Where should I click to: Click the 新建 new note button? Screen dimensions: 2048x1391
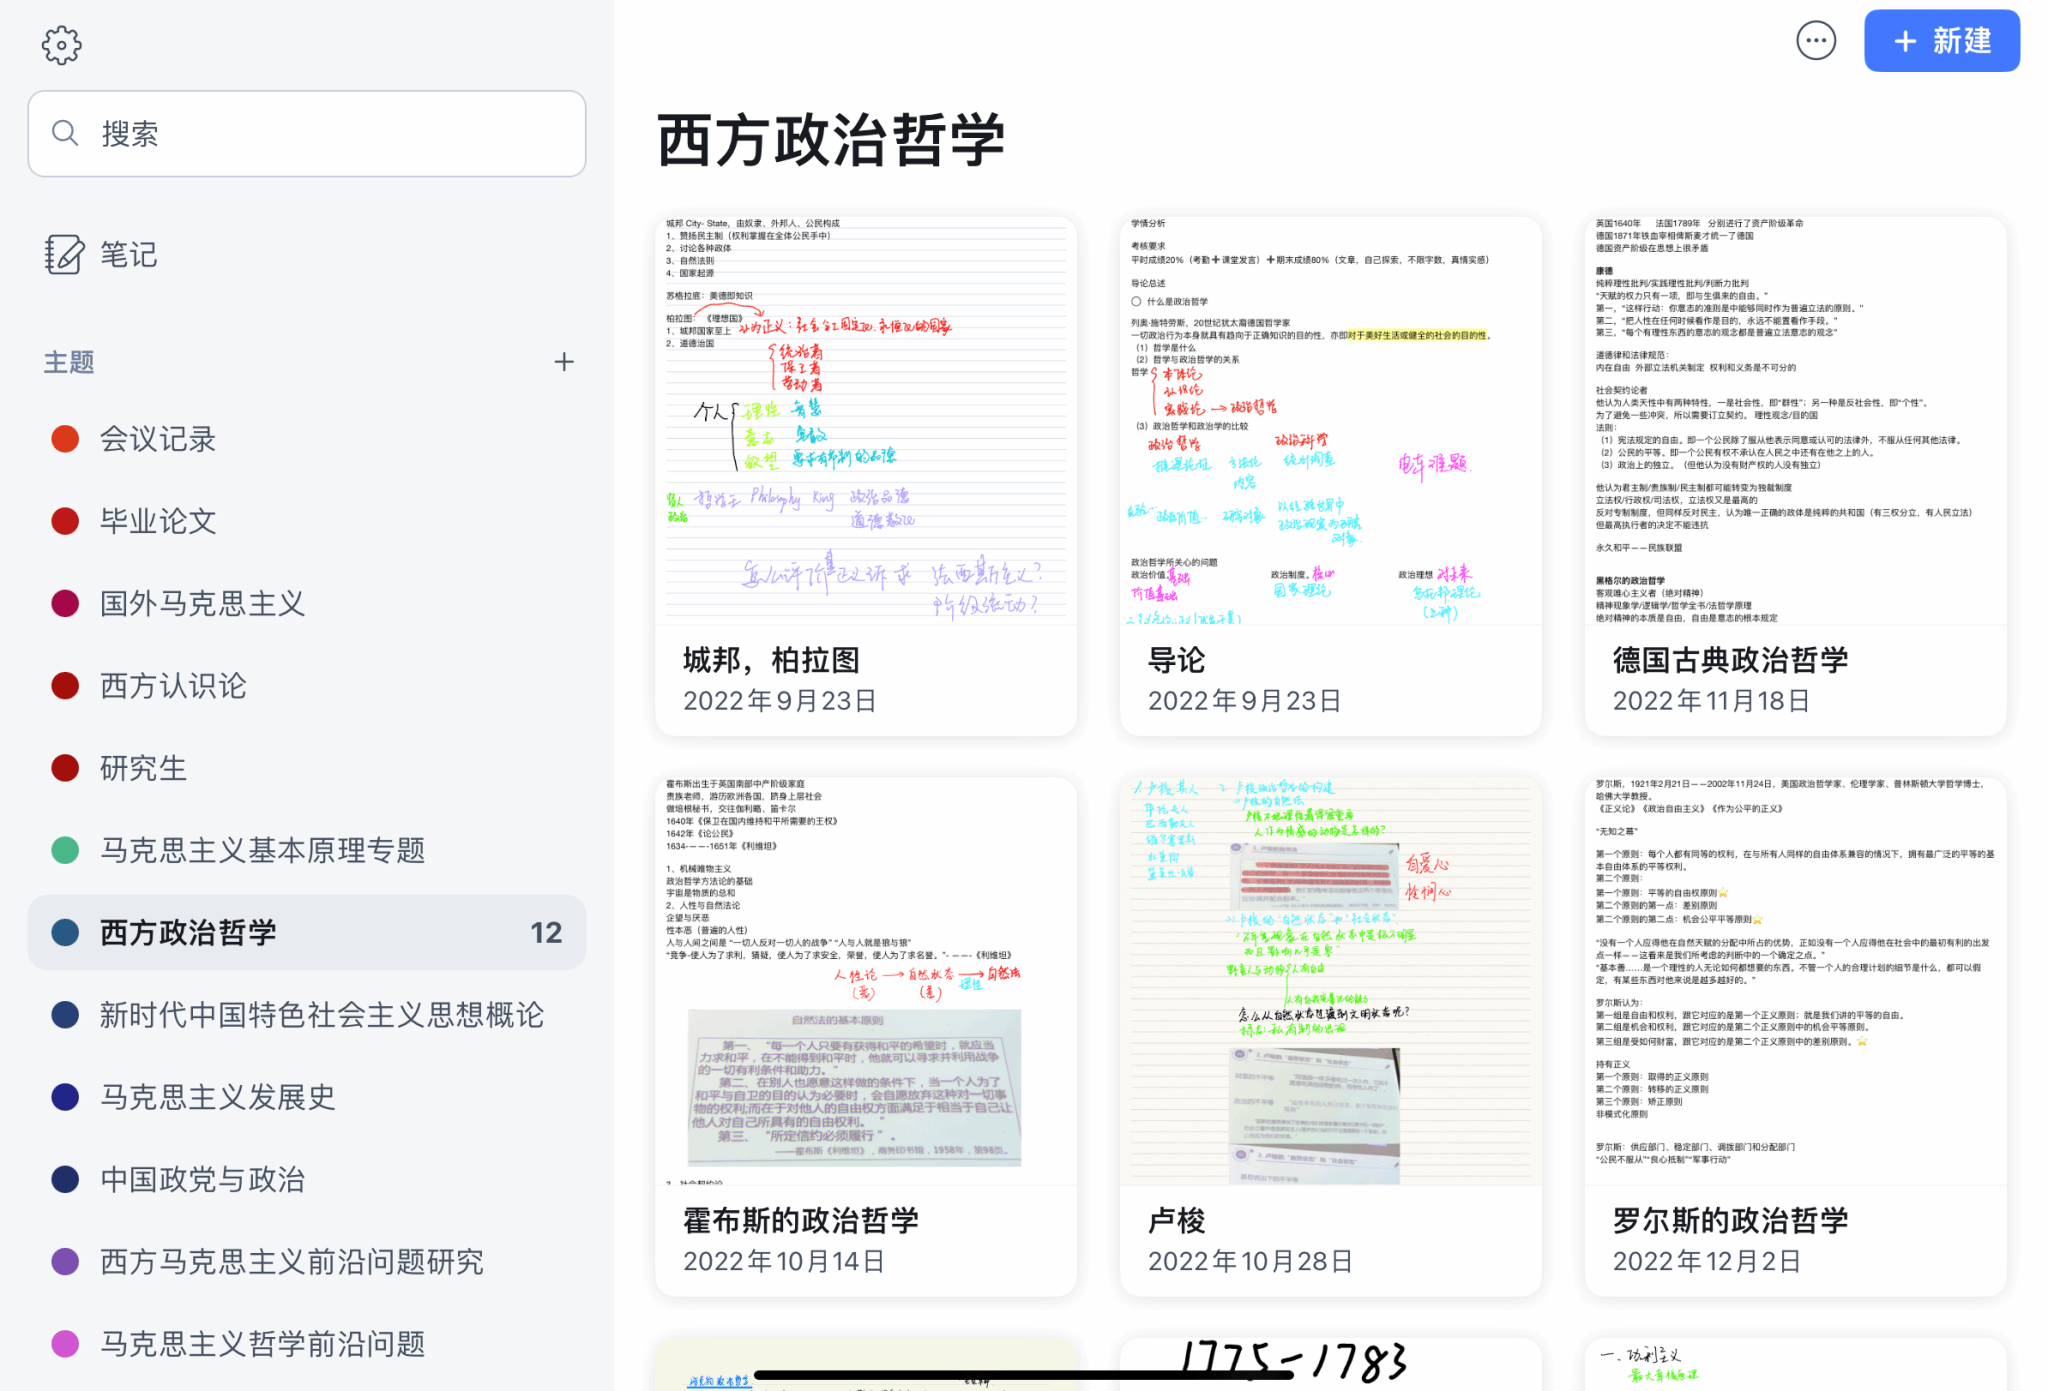1941,41
